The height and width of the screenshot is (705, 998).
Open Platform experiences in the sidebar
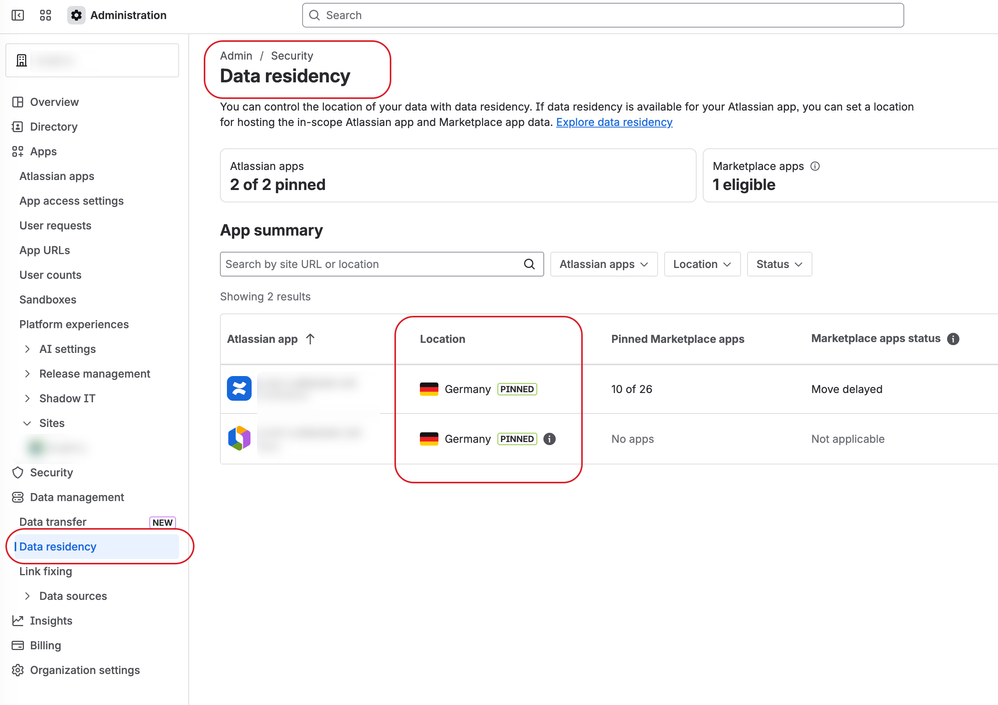[x=74, y=325]
